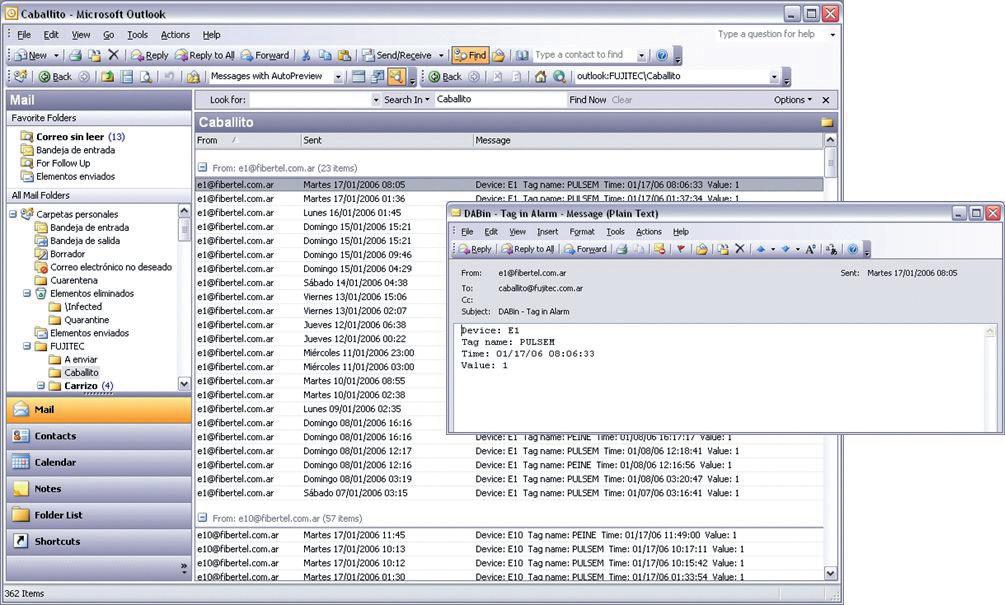1005x605 pixels.
Task: Click the message list scrollbar up arrow
Action: point(830,140)
